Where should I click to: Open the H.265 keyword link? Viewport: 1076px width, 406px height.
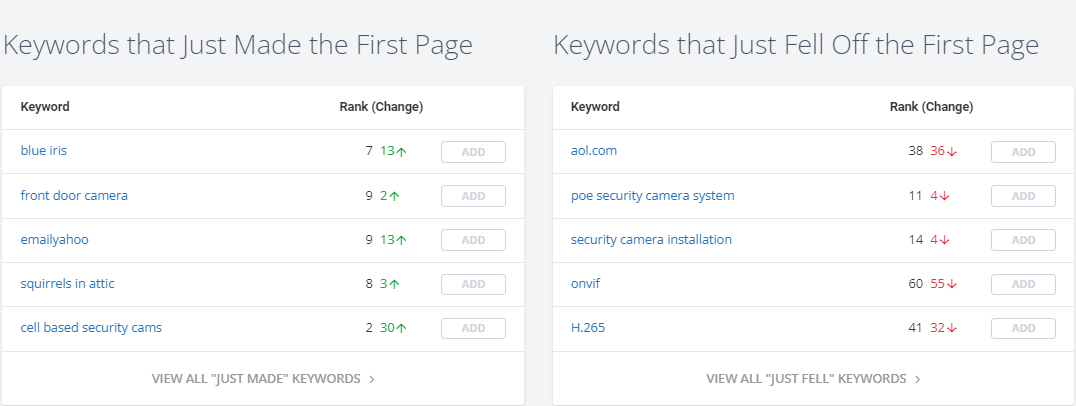(588, 328)
